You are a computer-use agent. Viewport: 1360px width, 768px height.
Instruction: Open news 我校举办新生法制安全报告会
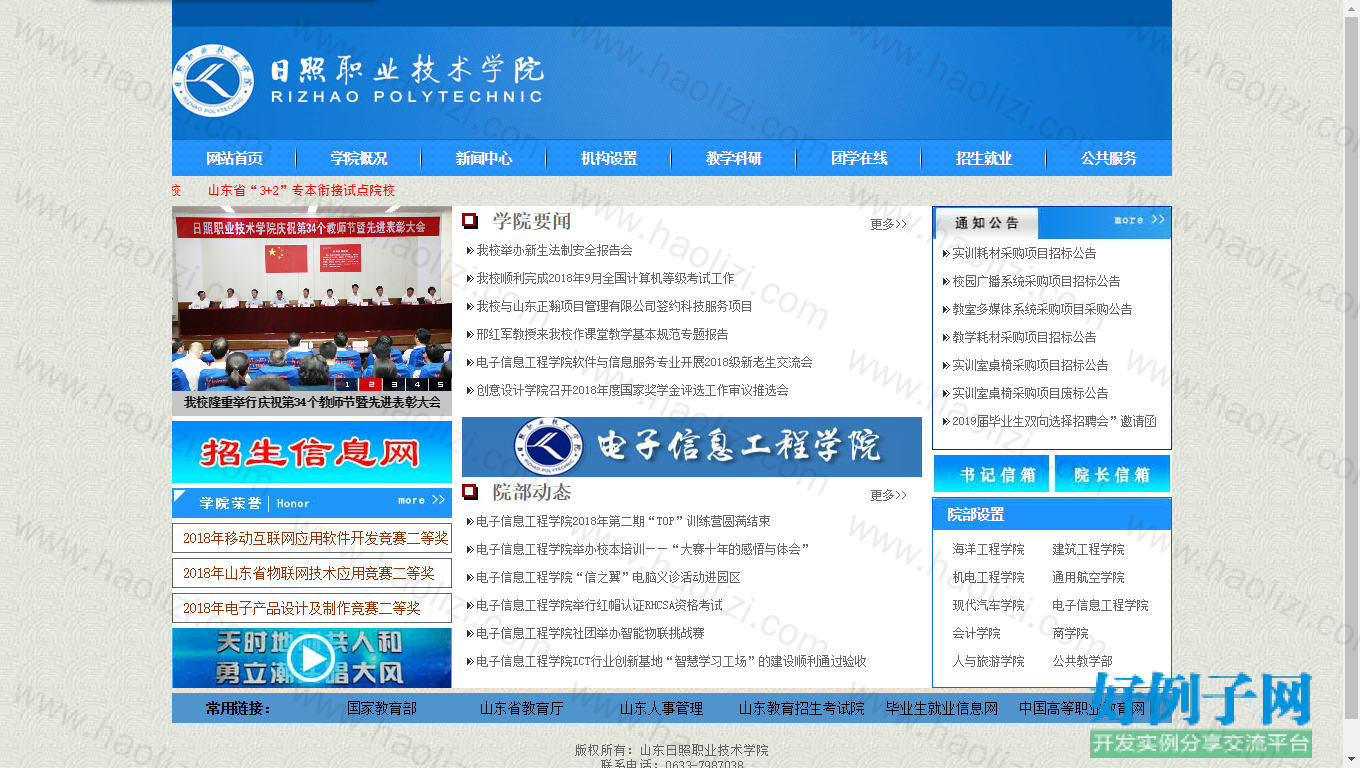[554, 250]
